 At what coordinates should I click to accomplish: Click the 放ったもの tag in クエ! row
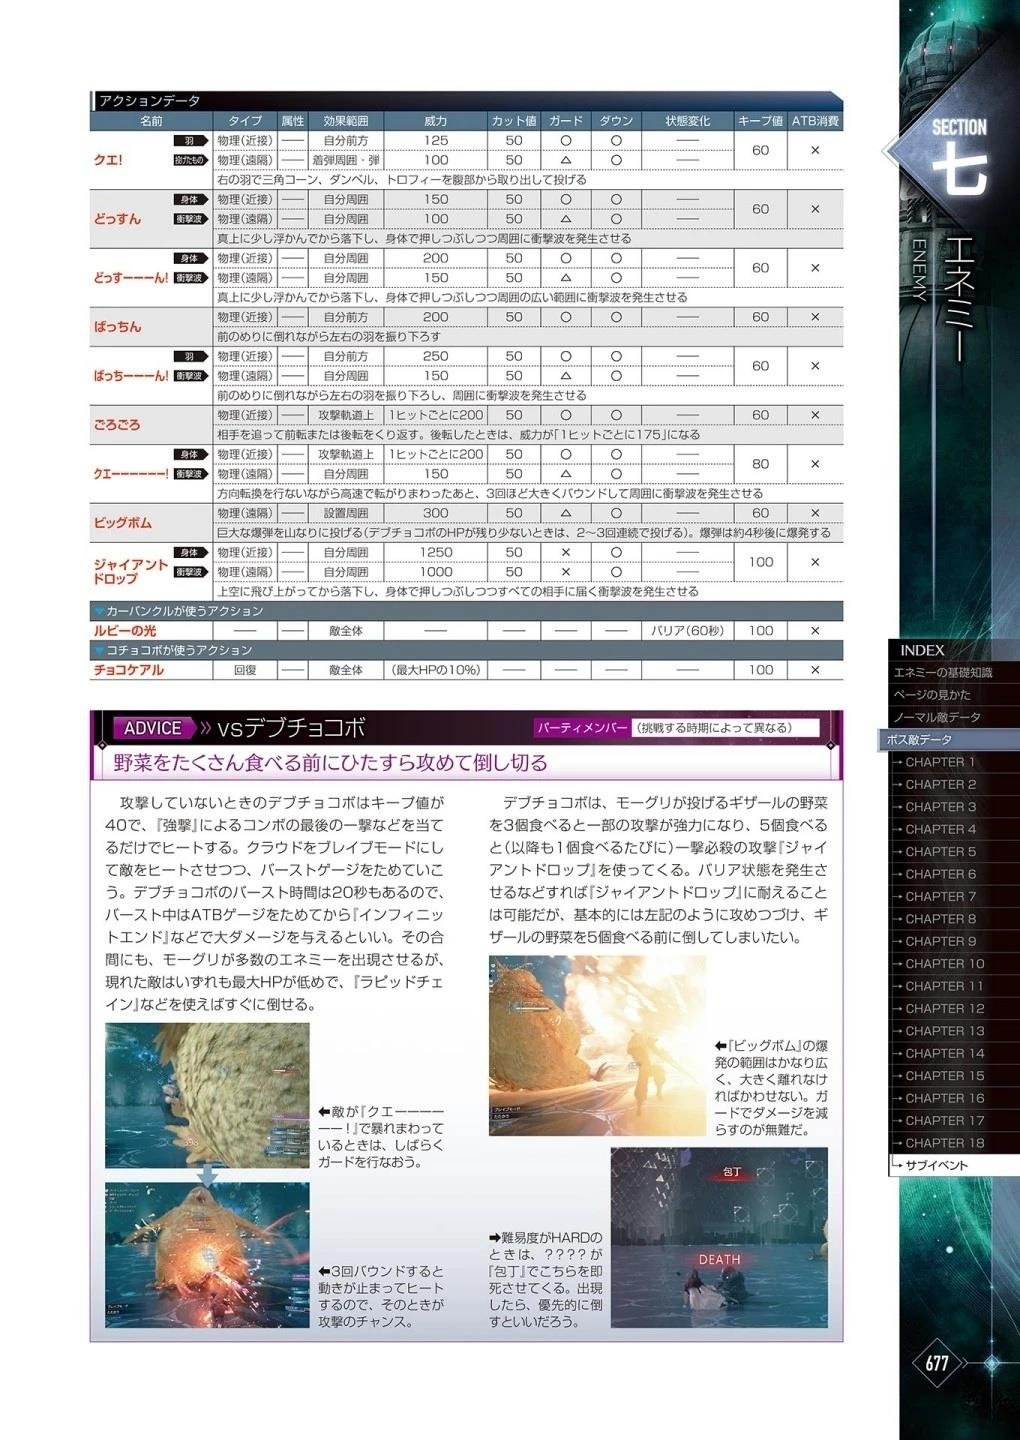tap(190, 160)
